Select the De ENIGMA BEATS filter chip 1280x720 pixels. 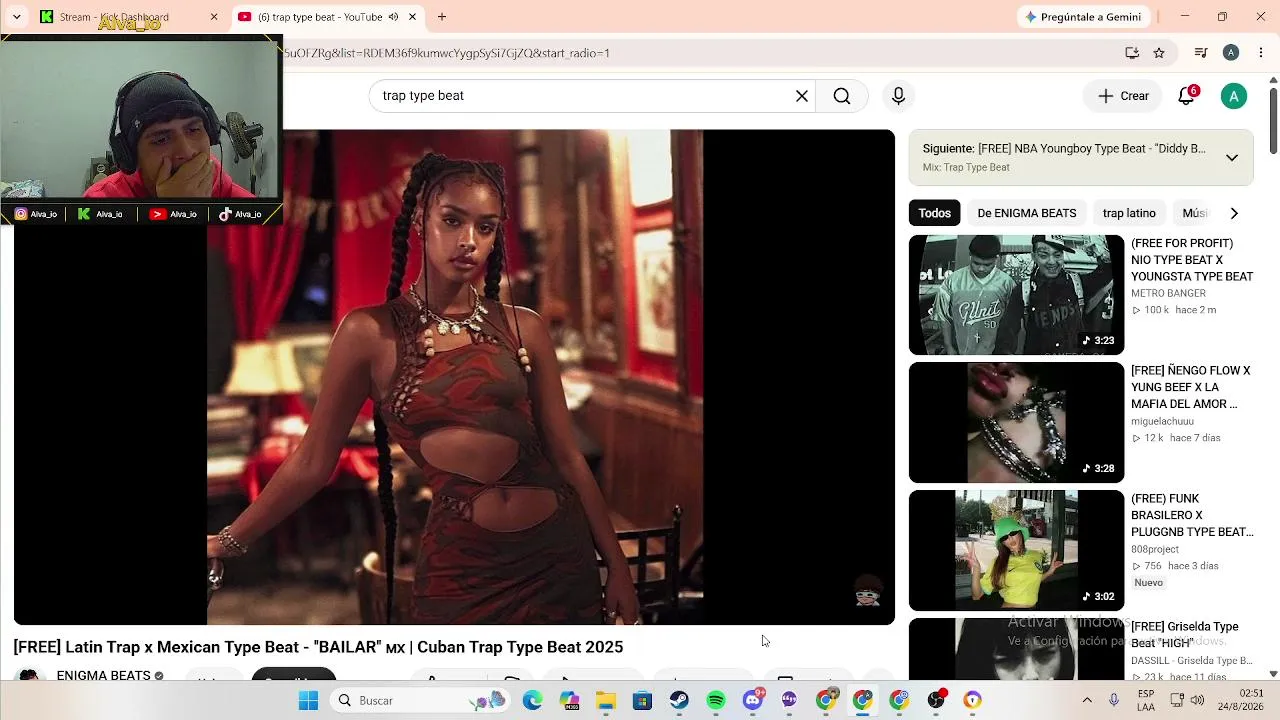[x=1027, y=213]
